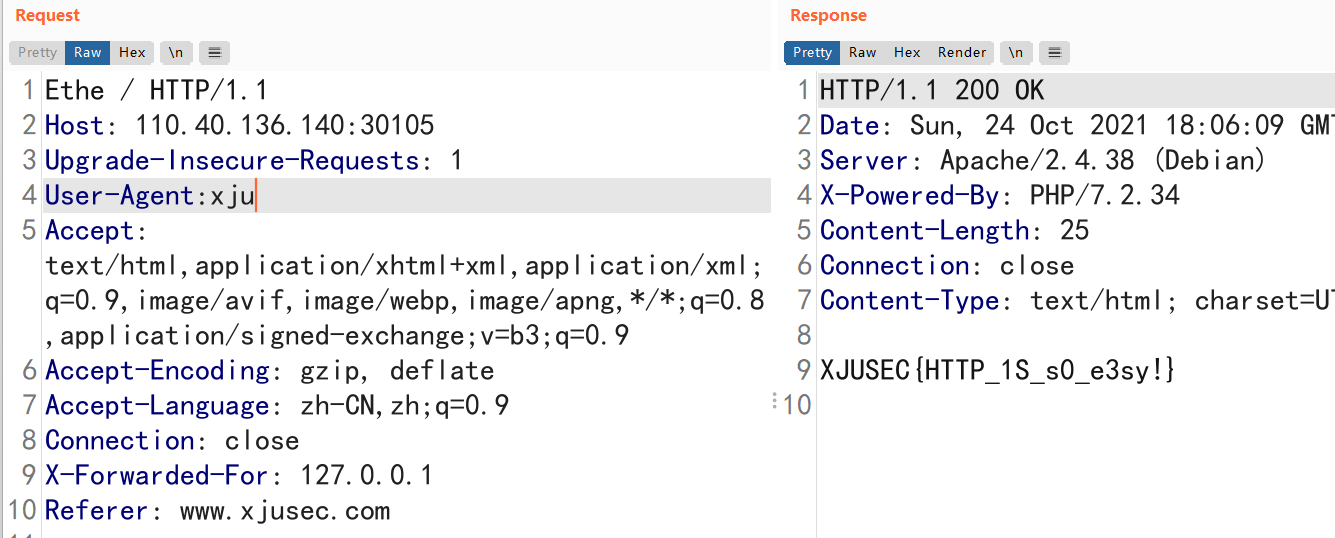The width and height of the screenshot is (1335, 538).
Task: Place cursor in the User-Agent header line
Action: [x=150, y=196]
